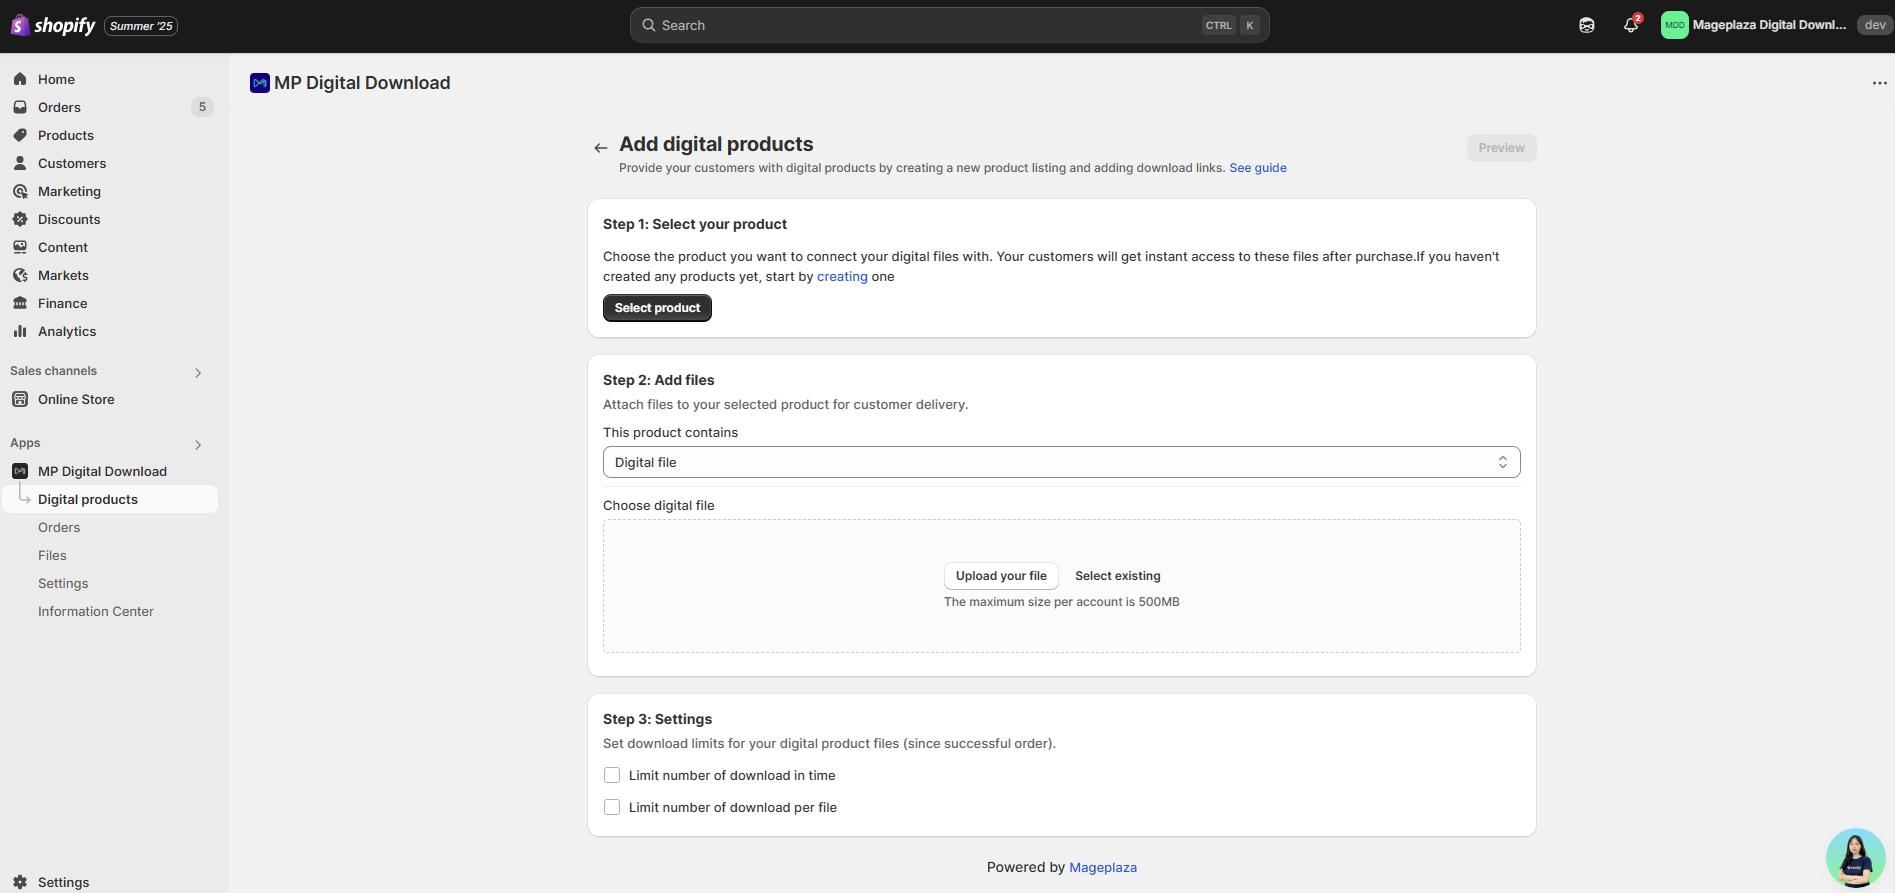Follow the creating link
The width and height of the screenshot is (1895, 893).
tap(842, 277)
